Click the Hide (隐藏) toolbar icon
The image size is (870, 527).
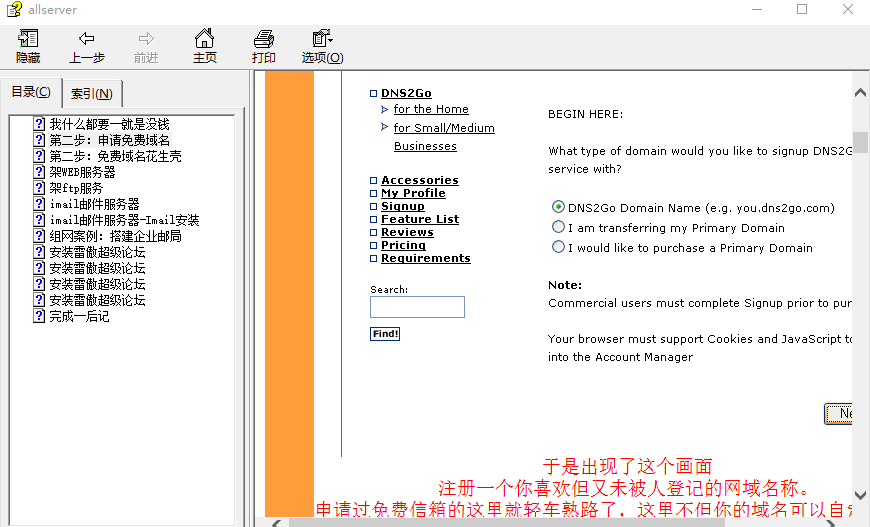tap(28, 40)
